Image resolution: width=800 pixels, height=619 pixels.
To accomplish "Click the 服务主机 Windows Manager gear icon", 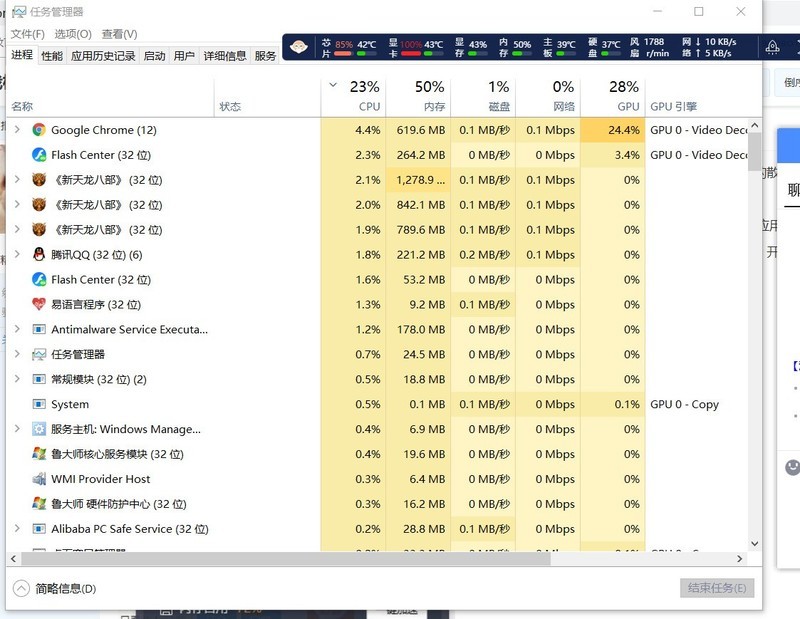I will (x=39, y=429).
